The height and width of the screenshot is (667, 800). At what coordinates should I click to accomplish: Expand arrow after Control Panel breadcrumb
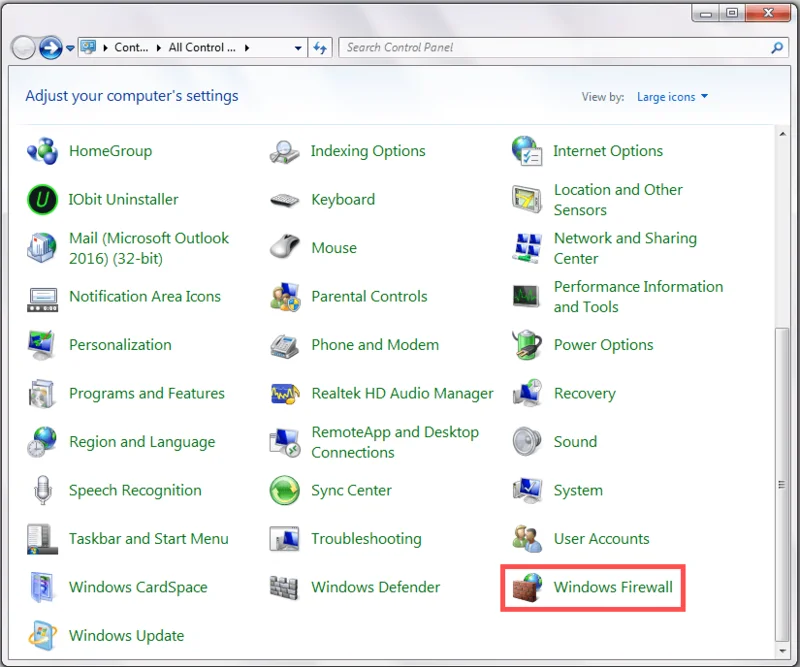coord(159,48)
